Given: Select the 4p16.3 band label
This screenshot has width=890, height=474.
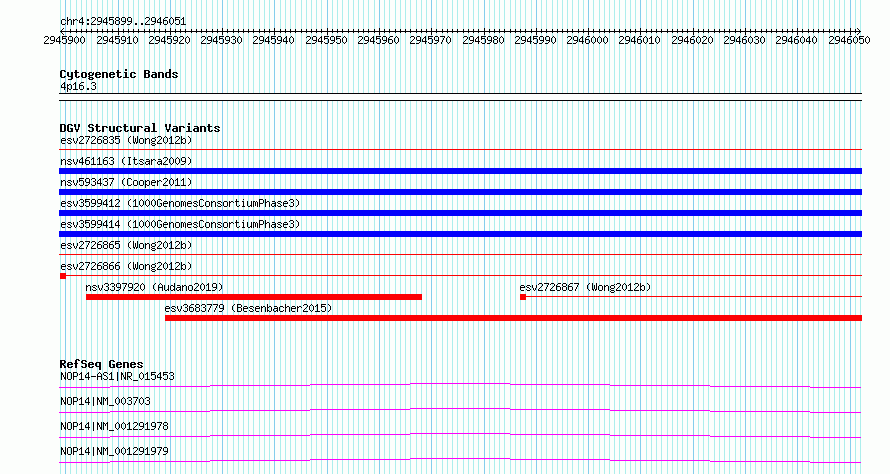Looking at the screenshot, I should click(x=78, y=87).
